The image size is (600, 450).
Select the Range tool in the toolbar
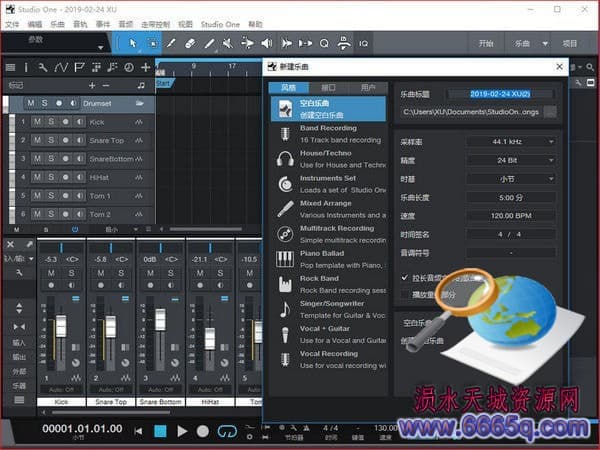point(152,43)
